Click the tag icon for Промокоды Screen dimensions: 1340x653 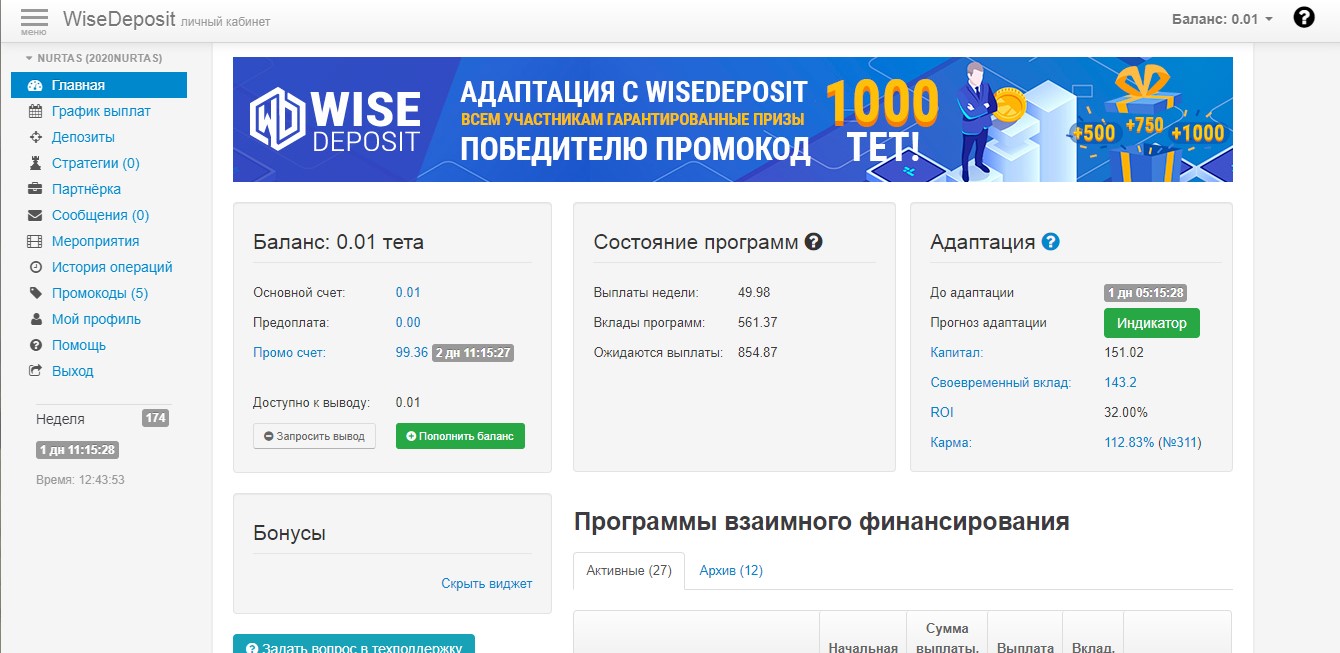pyautogui.click(x=35, y=293)
